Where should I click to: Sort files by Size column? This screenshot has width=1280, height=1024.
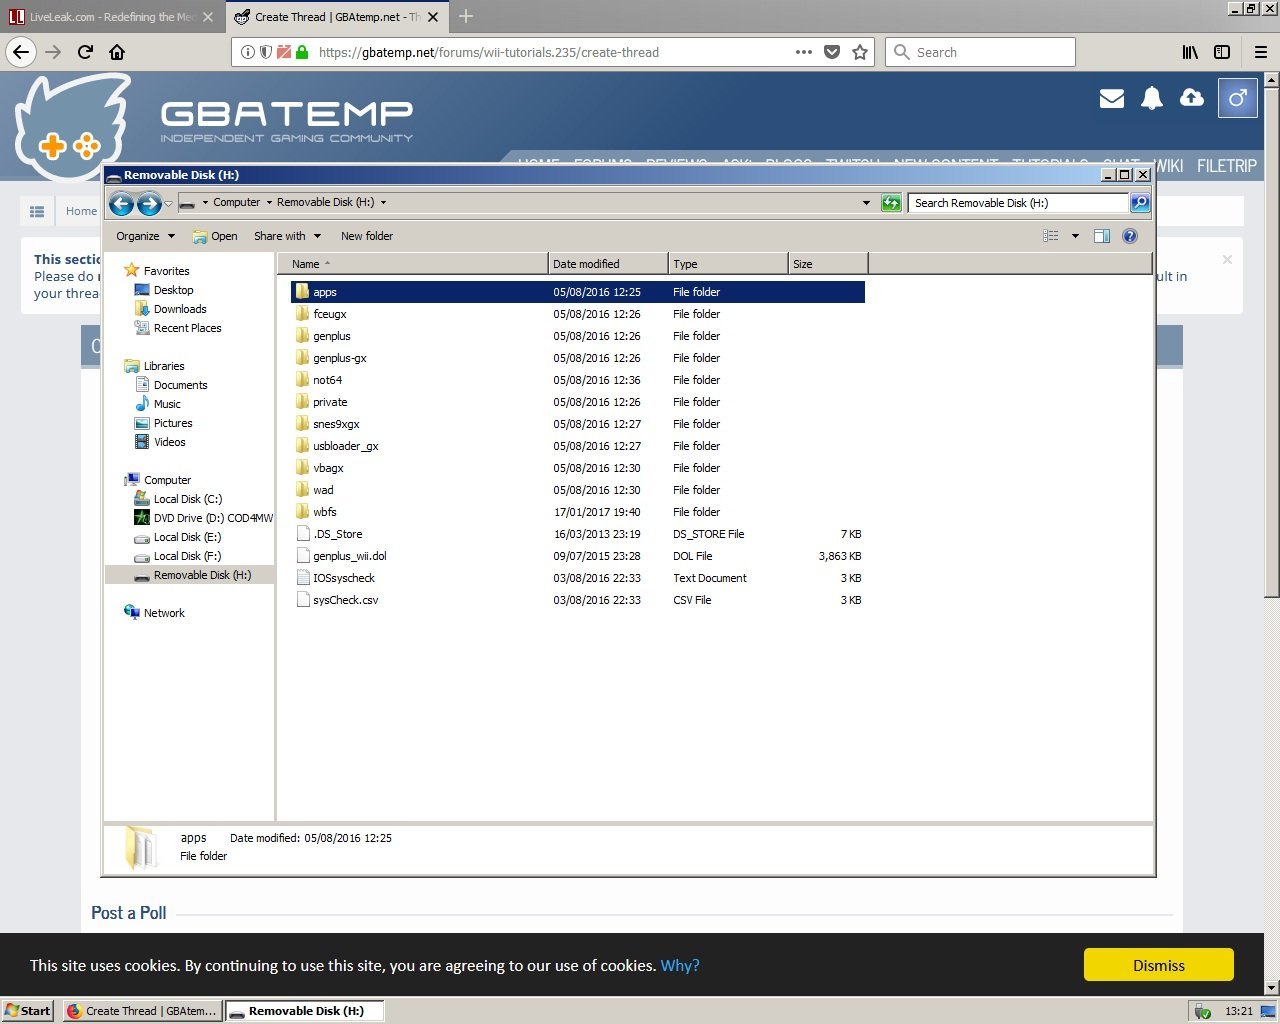point(828,264)
